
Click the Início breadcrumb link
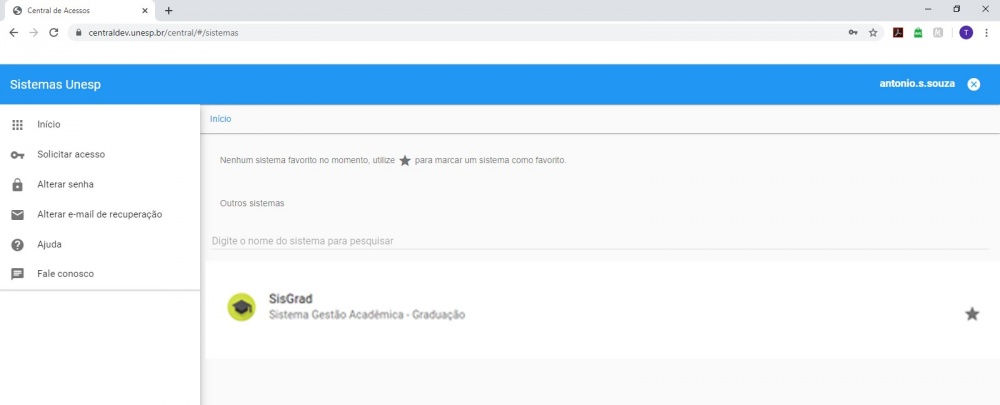(220, 119)
